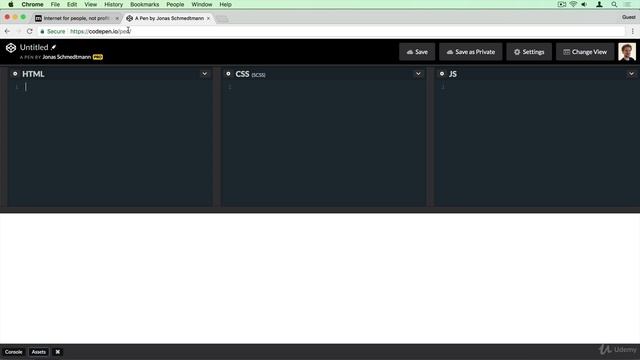
Task: Click the PRO badge
Action: click(x=98, y=57)
